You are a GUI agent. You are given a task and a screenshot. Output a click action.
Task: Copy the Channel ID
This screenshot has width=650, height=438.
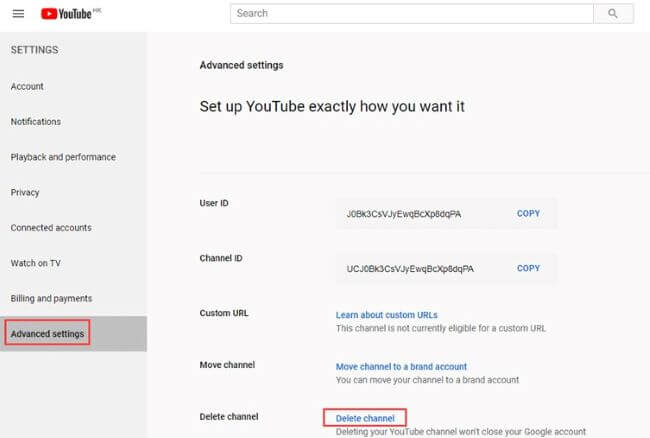tap(528, 268)
